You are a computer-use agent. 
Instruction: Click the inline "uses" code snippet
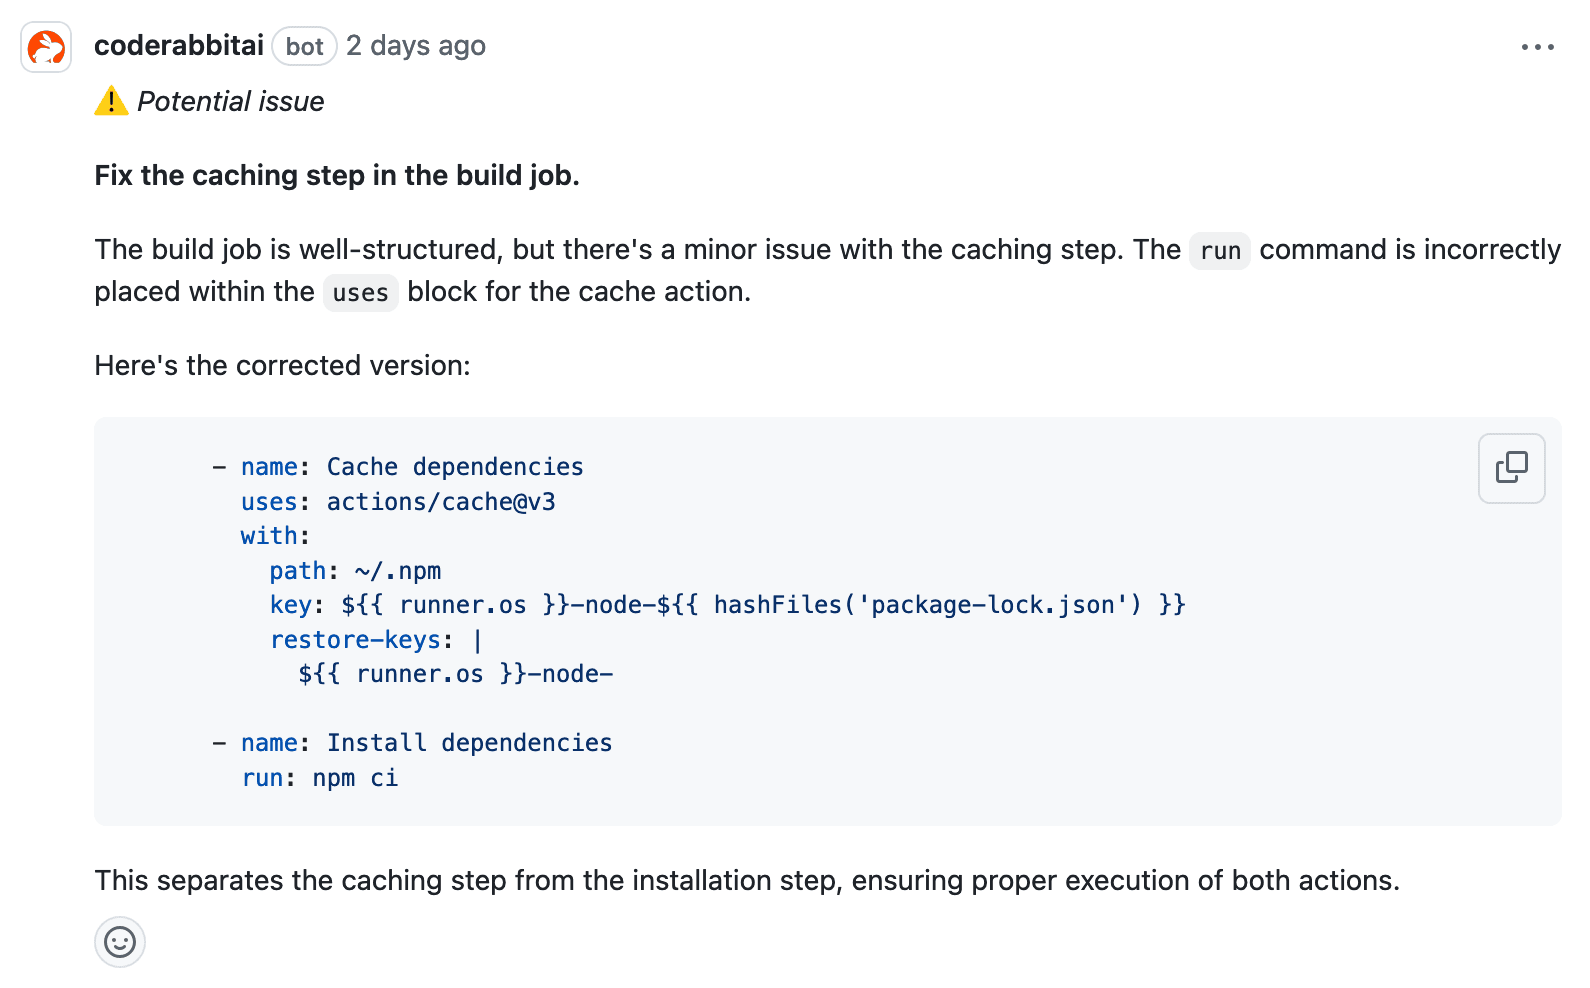click(360, 293)
